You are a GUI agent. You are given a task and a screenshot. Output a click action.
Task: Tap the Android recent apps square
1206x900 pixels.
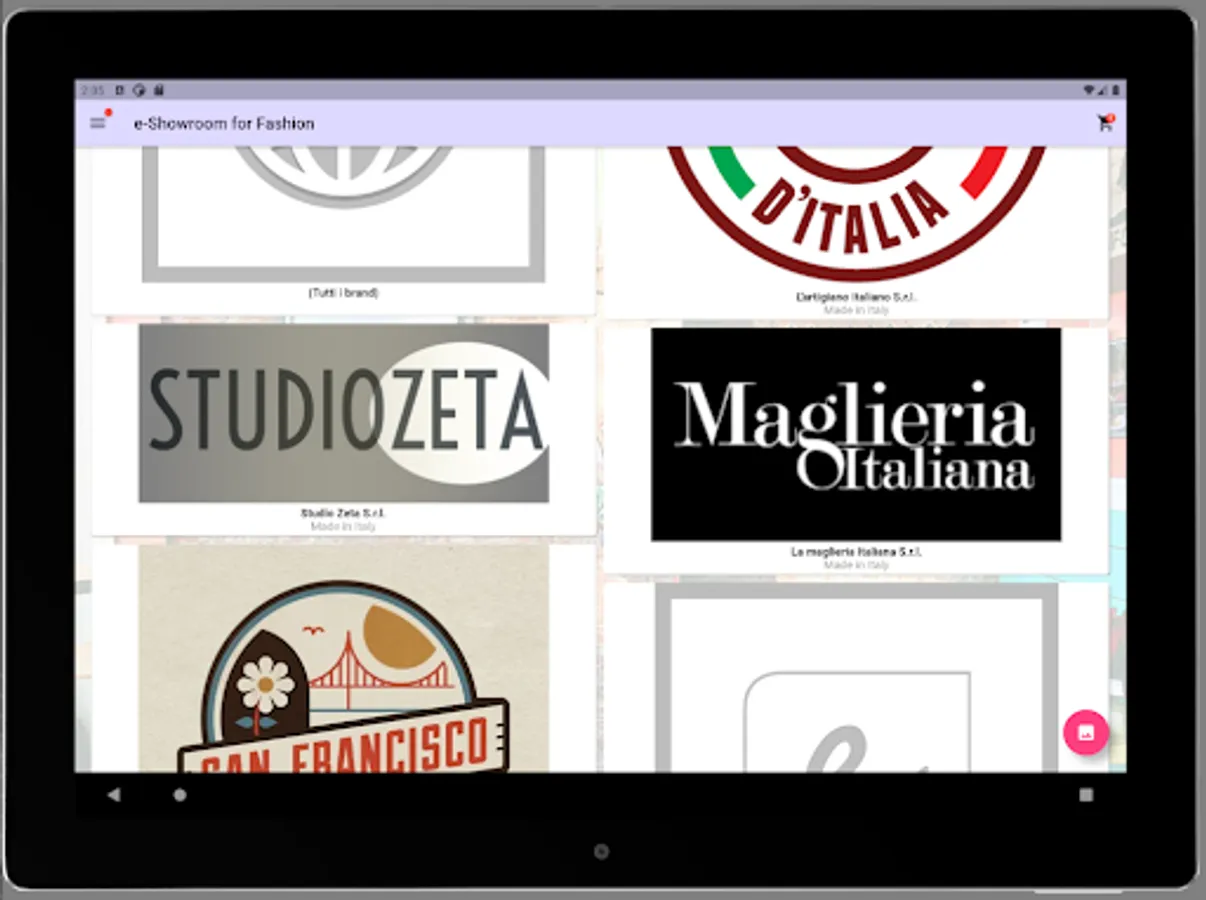(1086, 795)
